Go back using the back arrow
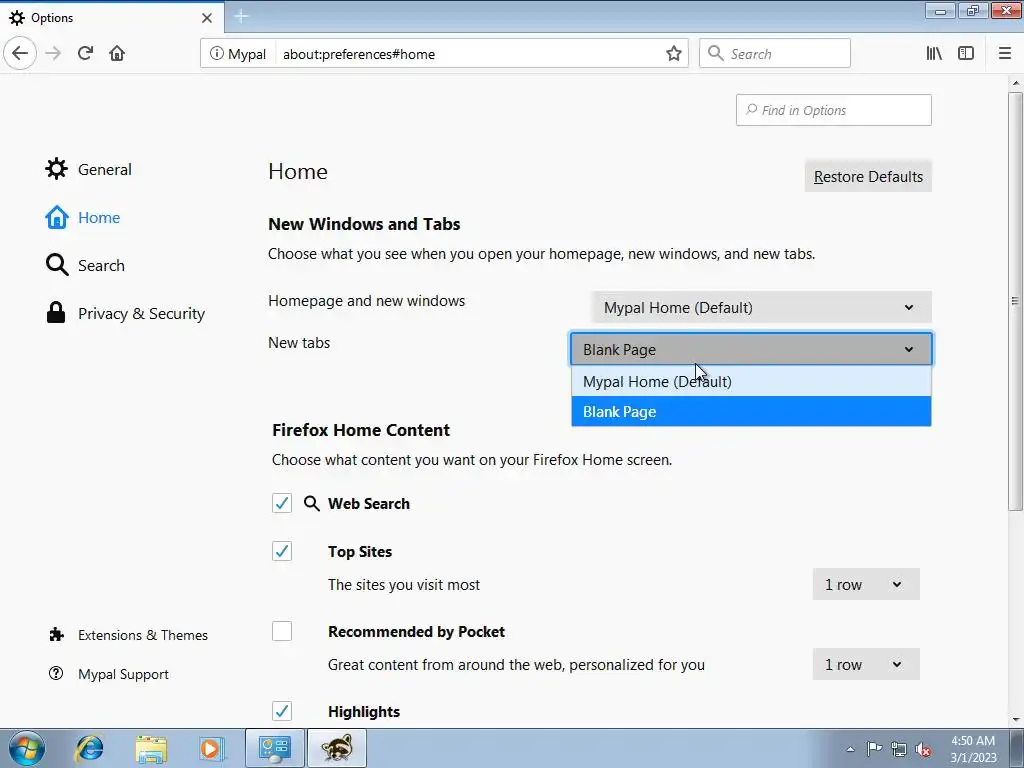The width and height of the screenshot is (1024, 768). (20, 53)
